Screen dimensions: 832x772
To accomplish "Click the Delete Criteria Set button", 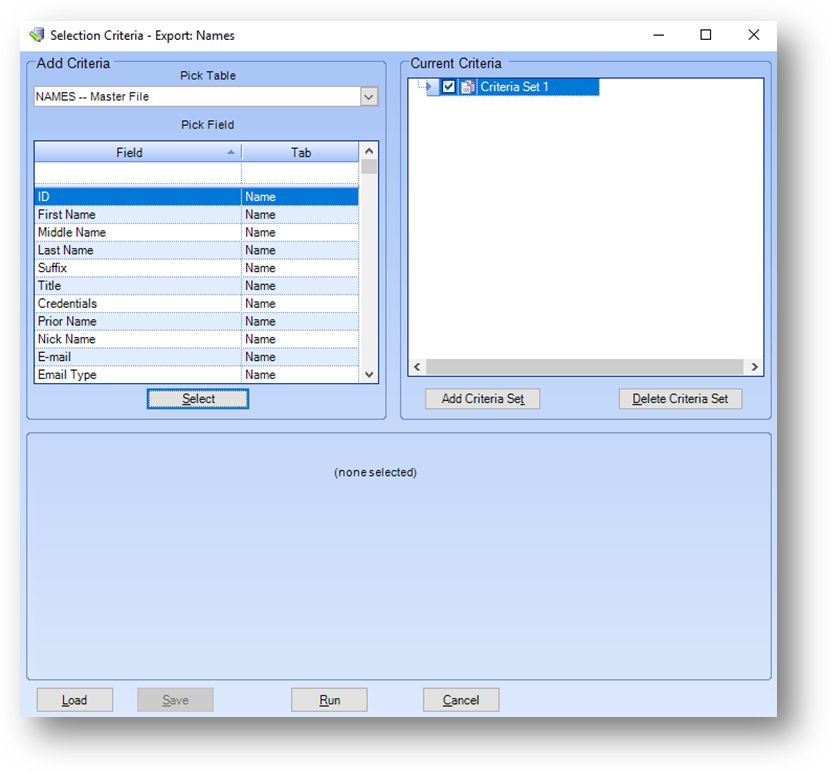I will pyautogui.click(x=680, y=399).
